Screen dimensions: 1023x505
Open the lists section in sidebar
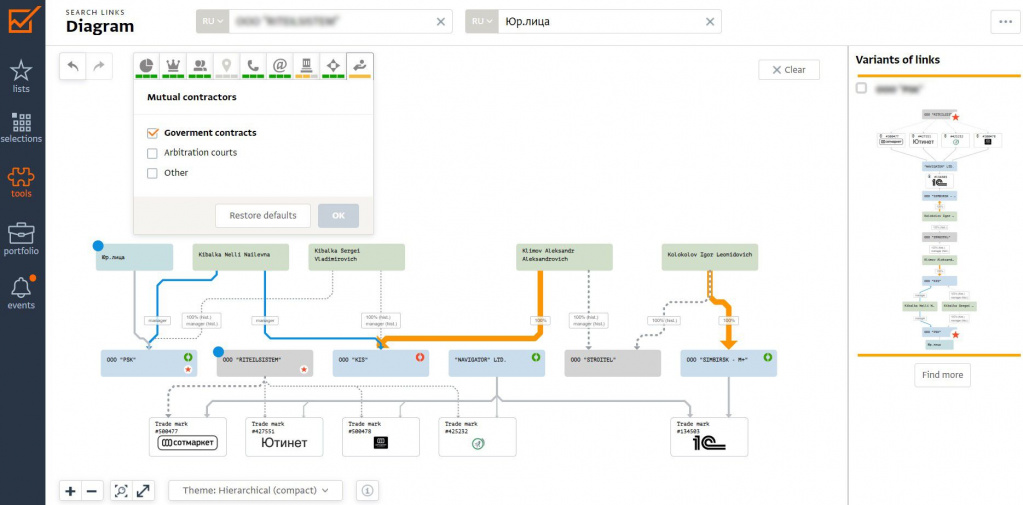[x=21, y=77]
